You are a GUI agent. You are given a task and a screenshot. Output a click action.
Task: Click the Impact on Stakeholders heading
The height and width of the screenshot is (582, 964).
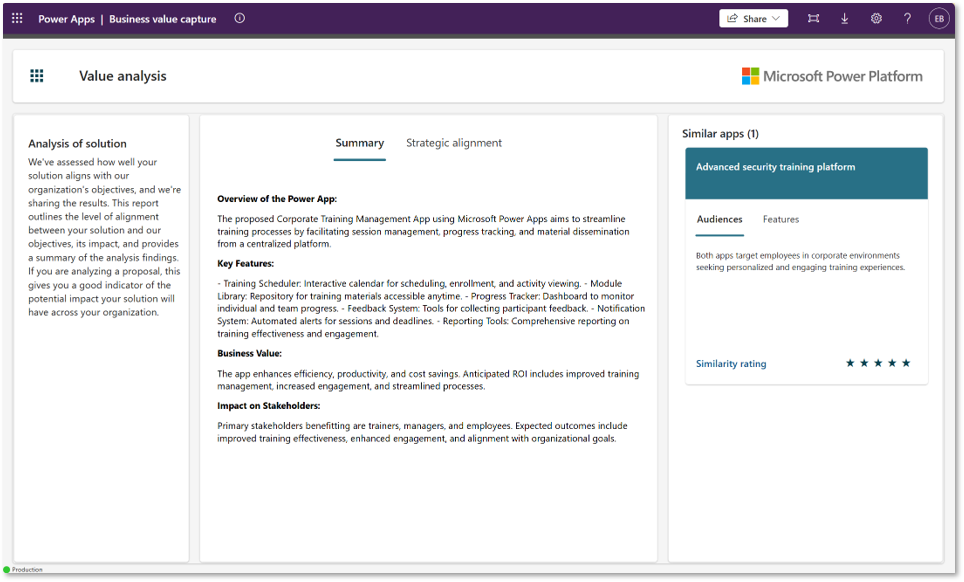[268, 406]
